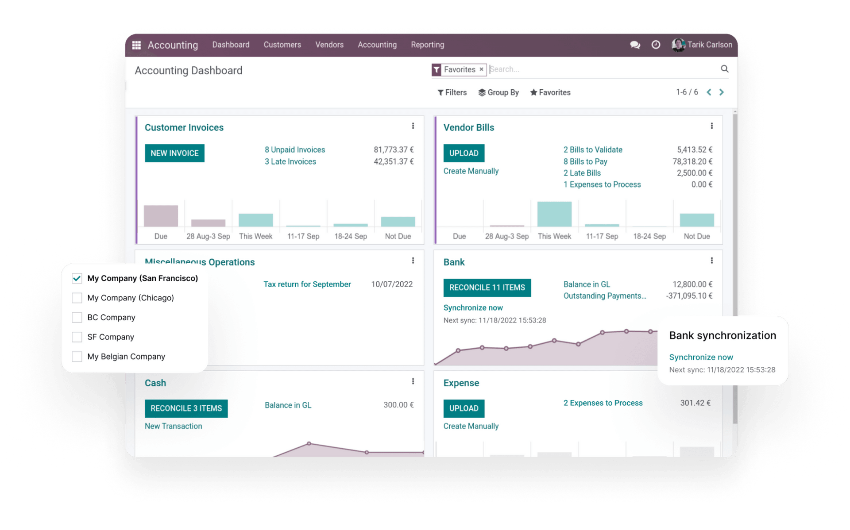Click UPLOAD in Vendor Bills card

coord(464,153)
